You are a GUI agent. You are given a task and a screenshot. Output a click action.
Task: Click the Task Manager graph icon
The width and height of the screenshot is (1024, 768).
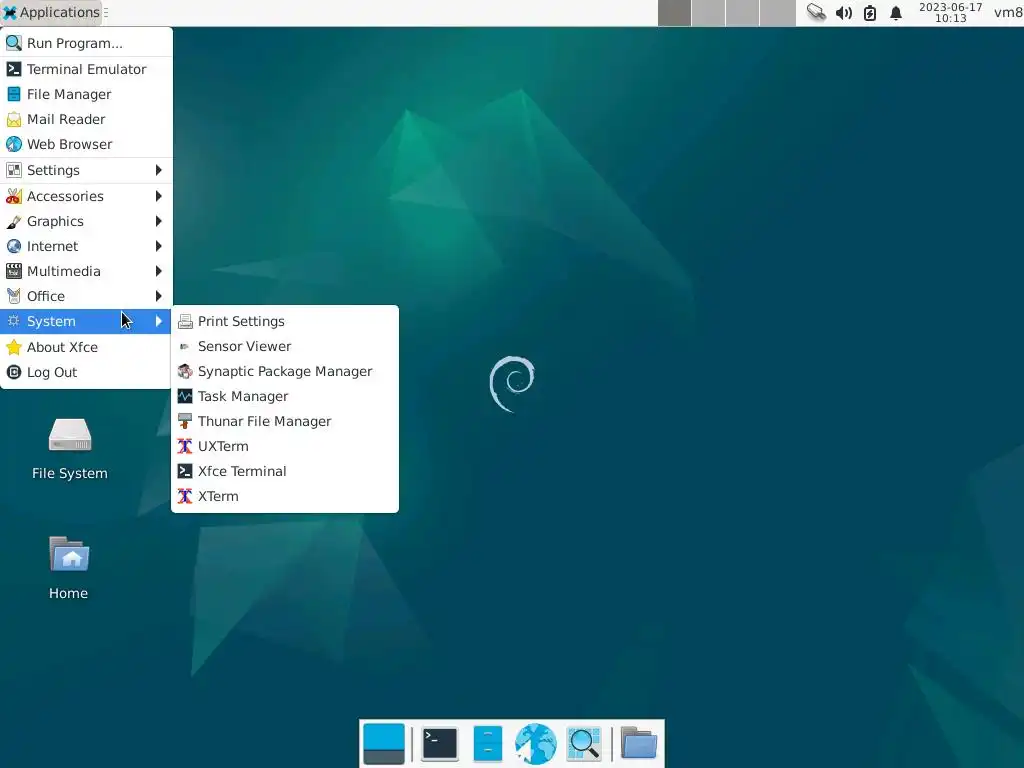[x=185, y=396]
